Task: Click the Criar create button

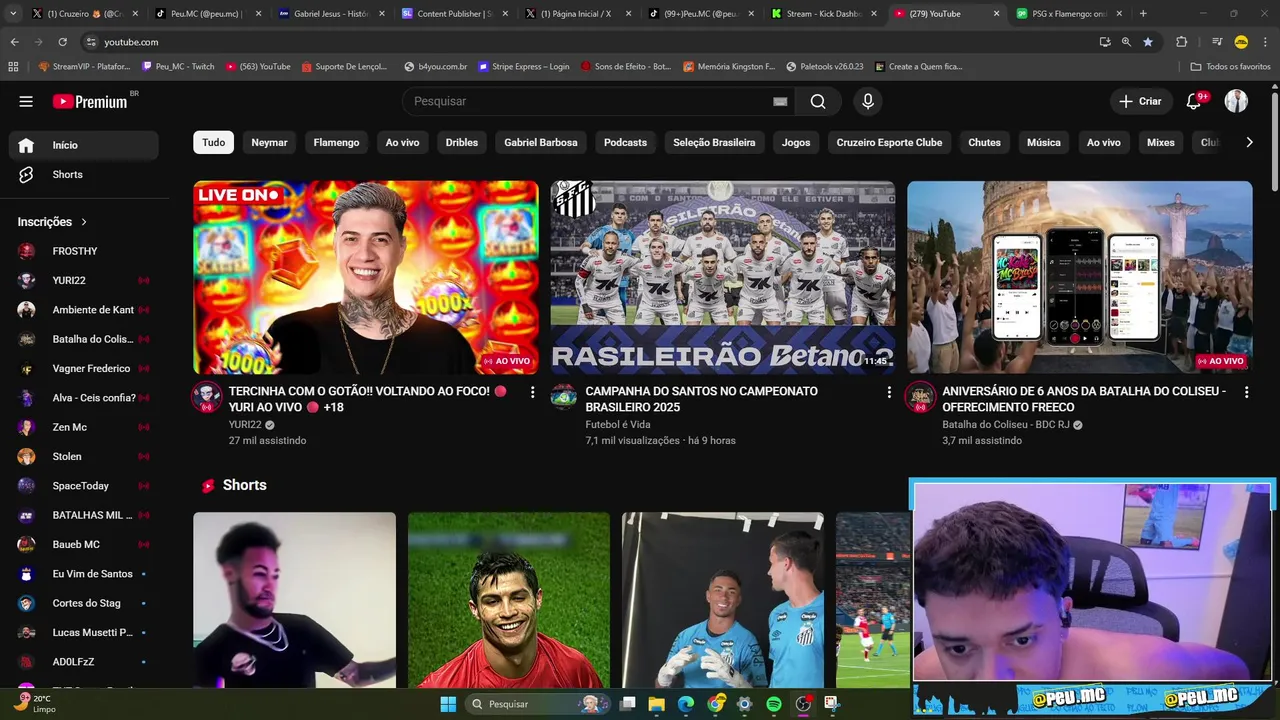Action: [x=1140, y=101]
